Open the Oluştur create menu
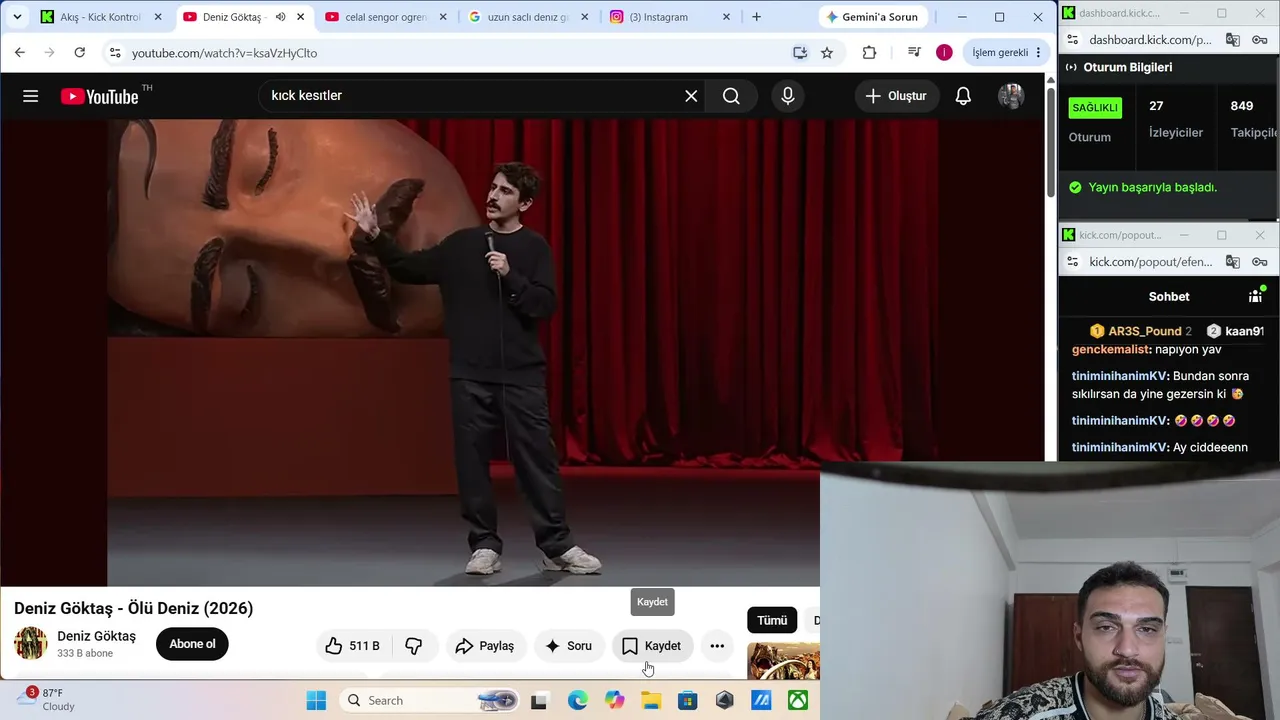Viewport: 1280px width, 720px height. [896, 96]
